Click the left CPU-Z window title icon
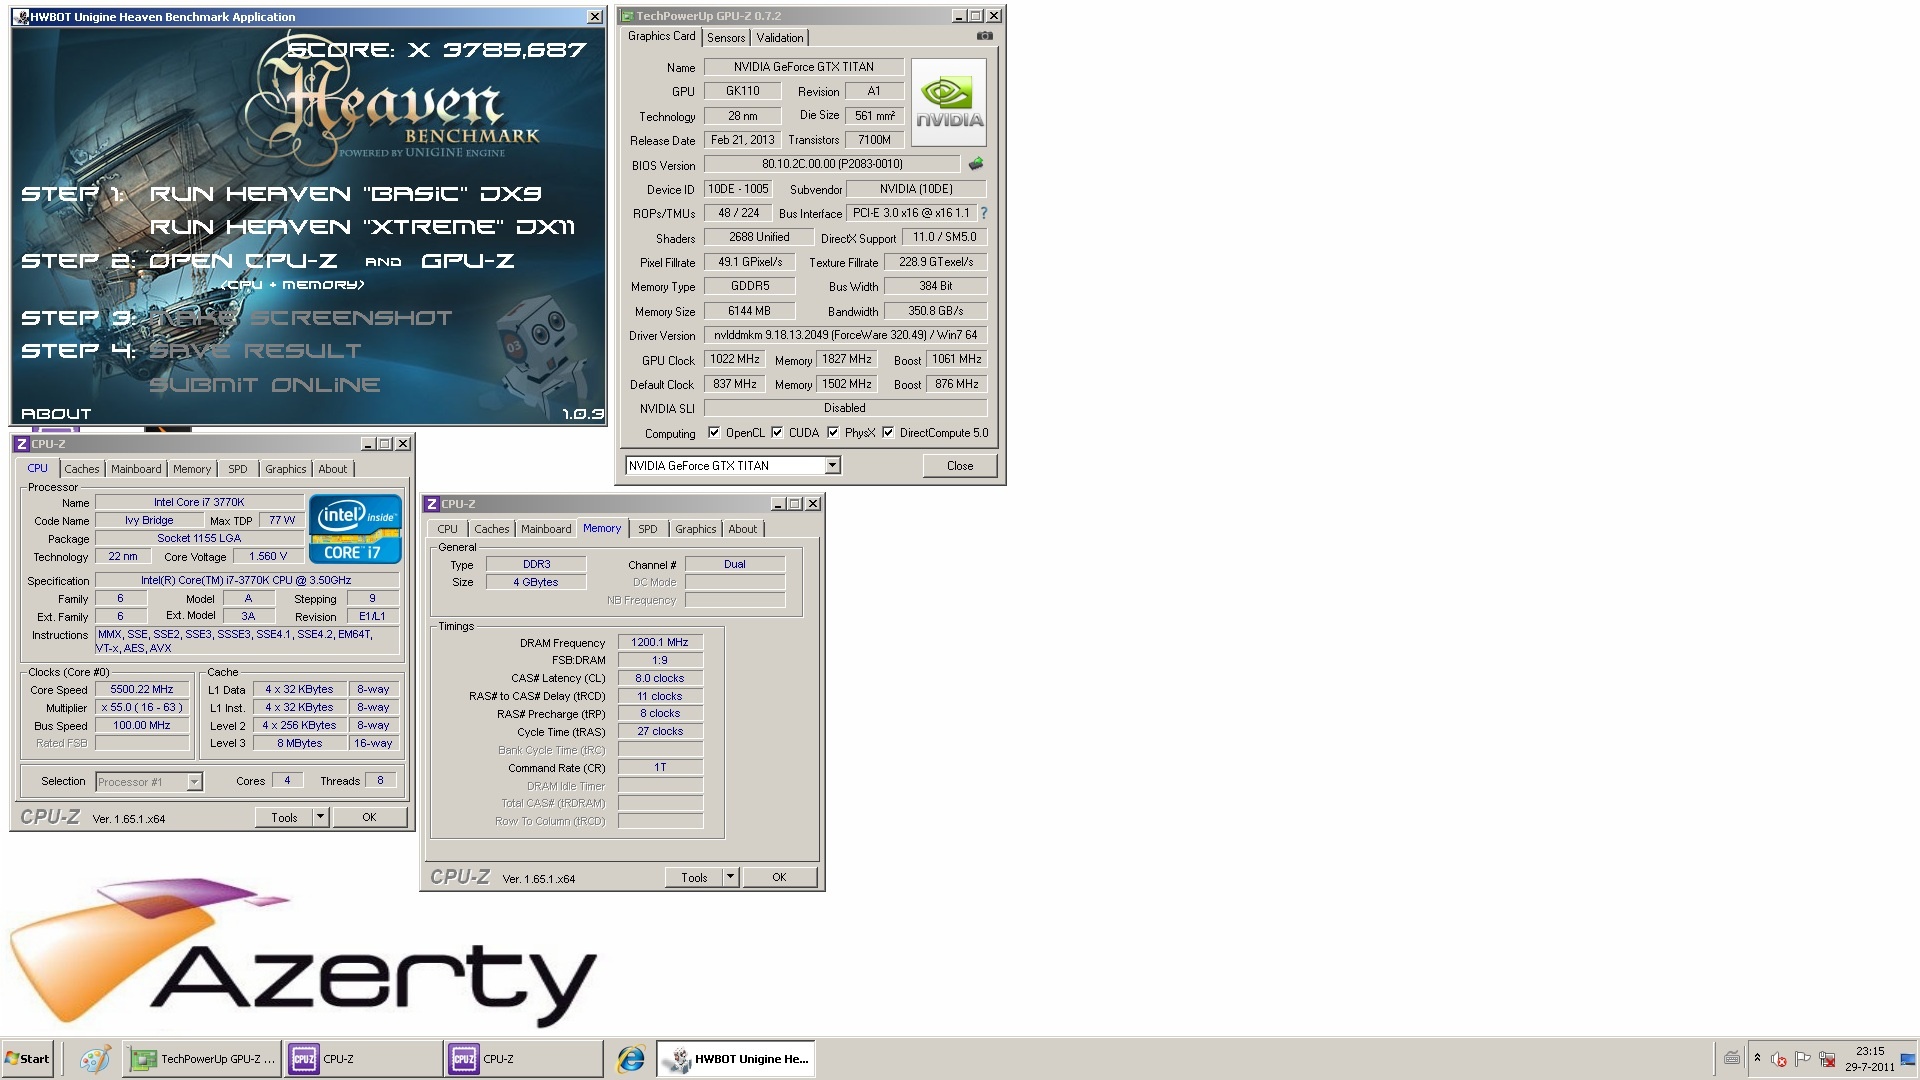 tap(21, 444)
